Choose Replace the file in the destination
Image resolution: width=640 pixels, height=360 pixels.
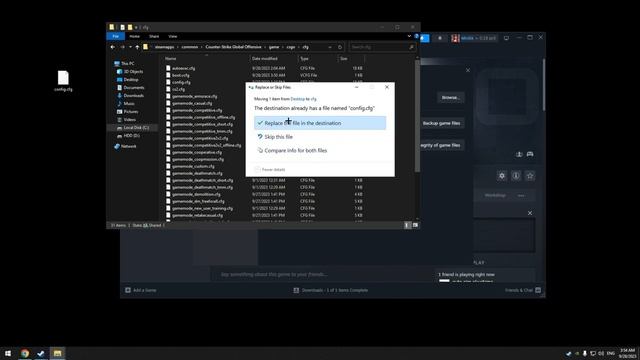(x=320, y=123)
